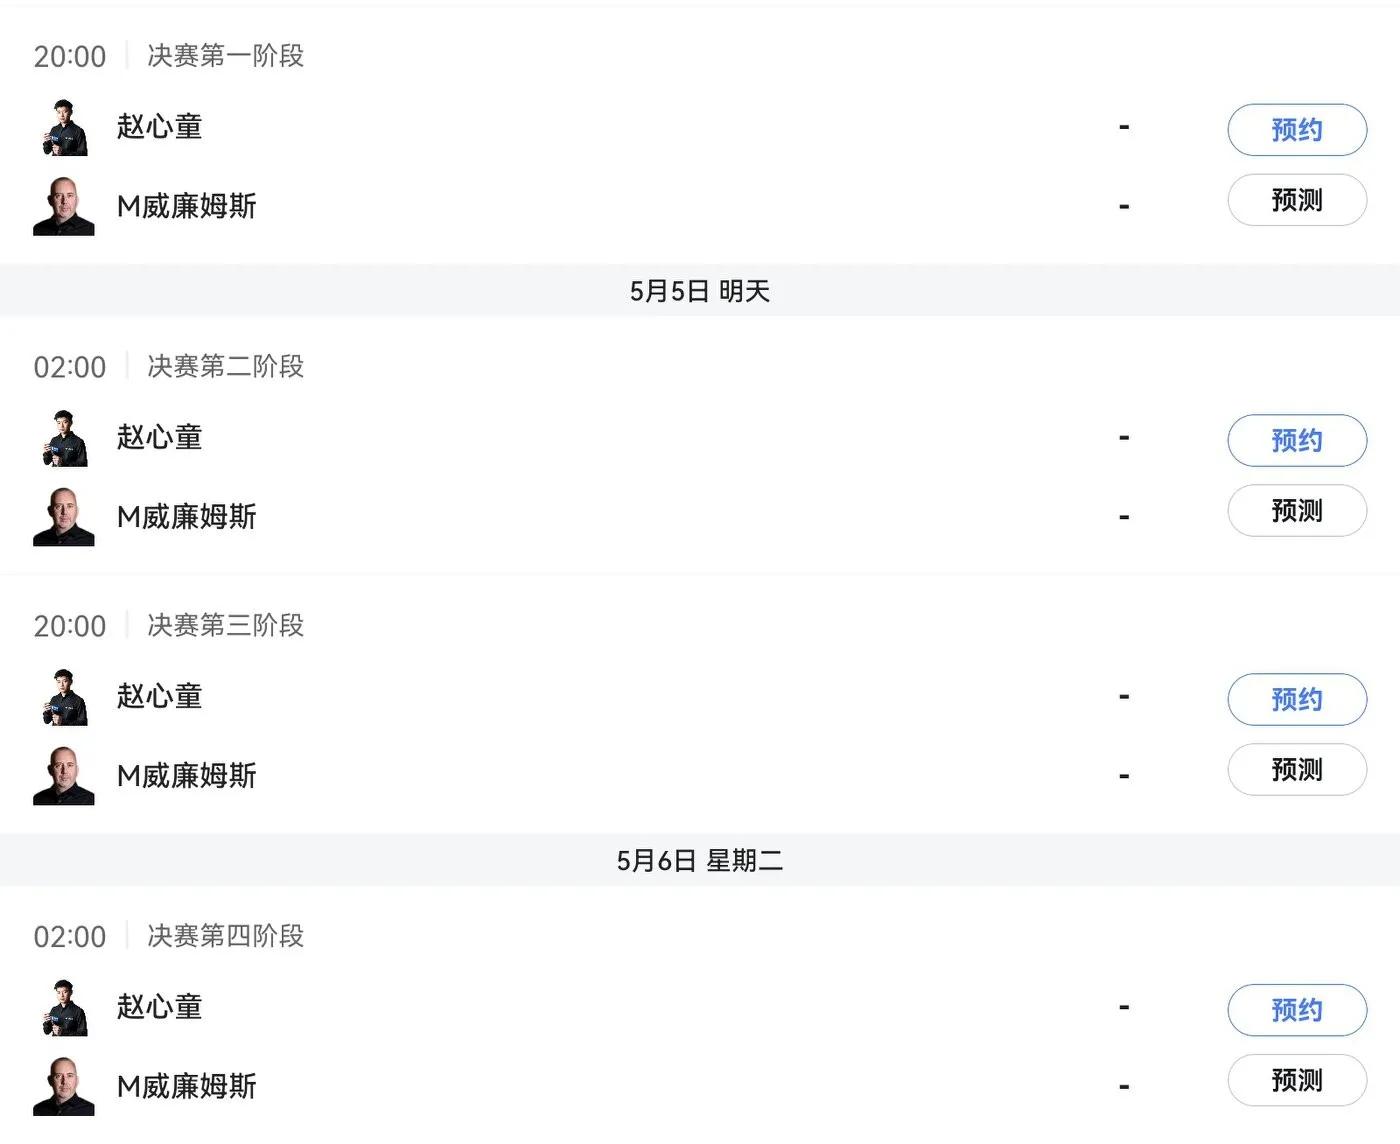Open 预测 for 决赛第四阶段 match

point(1297,1080)
